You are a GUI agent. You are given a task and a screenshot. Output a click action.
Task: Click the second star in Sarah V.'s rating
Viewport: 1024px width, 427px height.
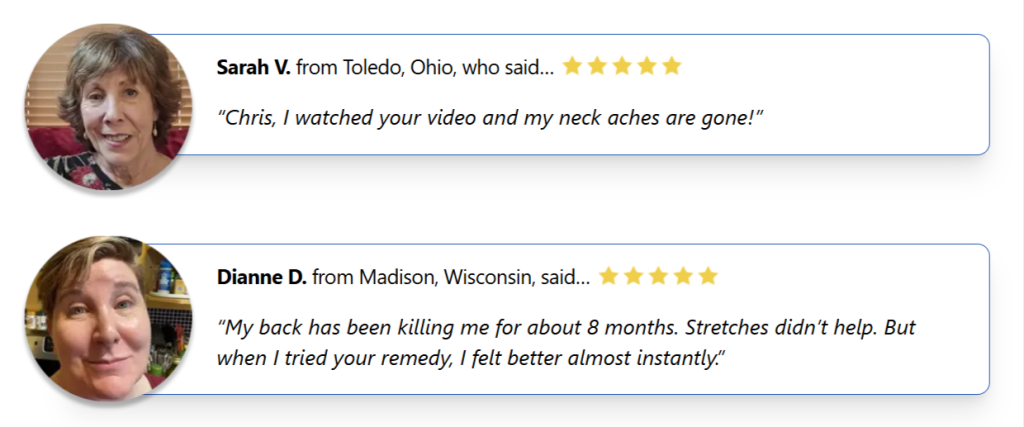597,67
